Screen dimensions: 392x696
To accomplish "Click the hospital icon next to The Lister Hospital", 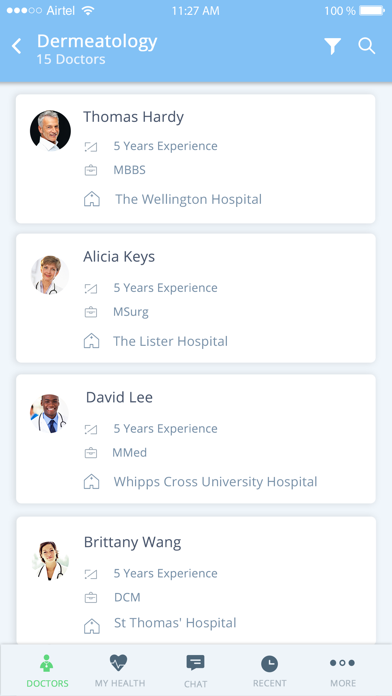I will (91, 341).
